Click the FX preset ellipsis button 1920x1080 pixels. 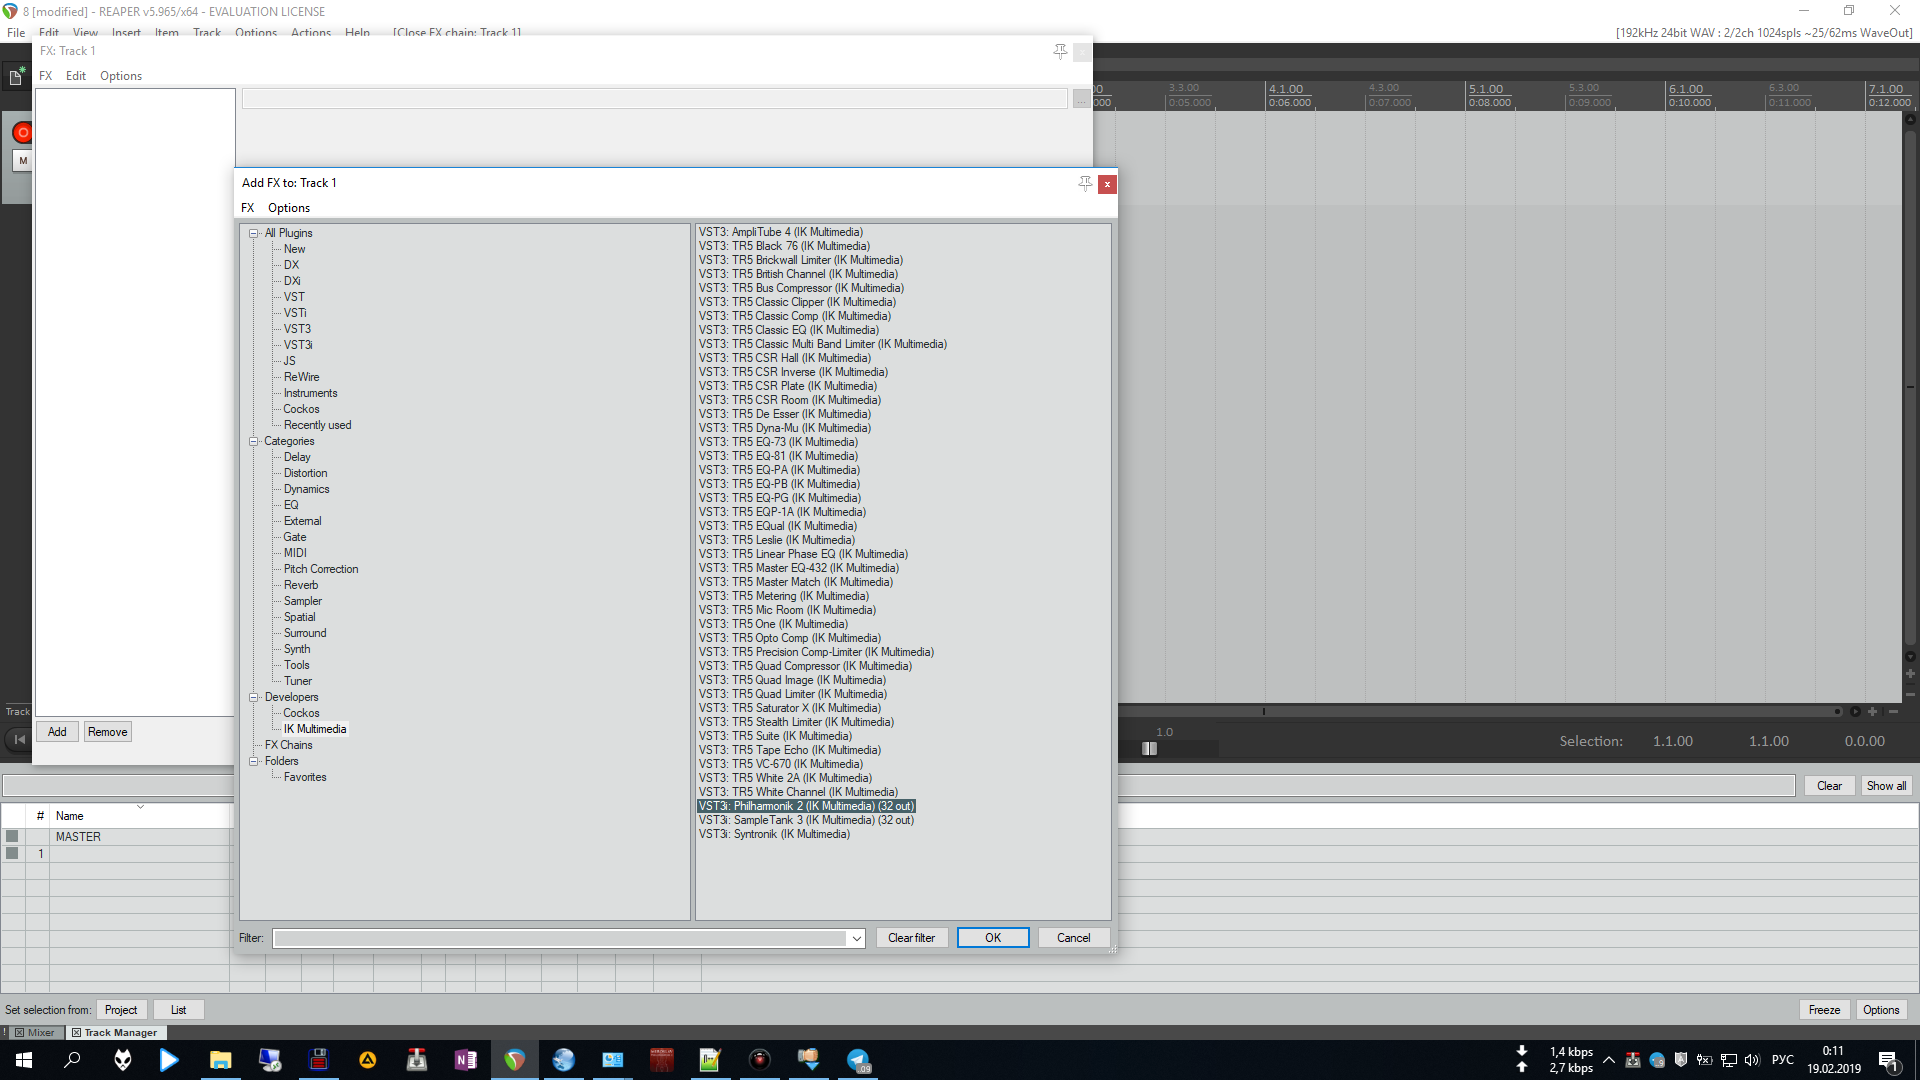pos(1081,99)
